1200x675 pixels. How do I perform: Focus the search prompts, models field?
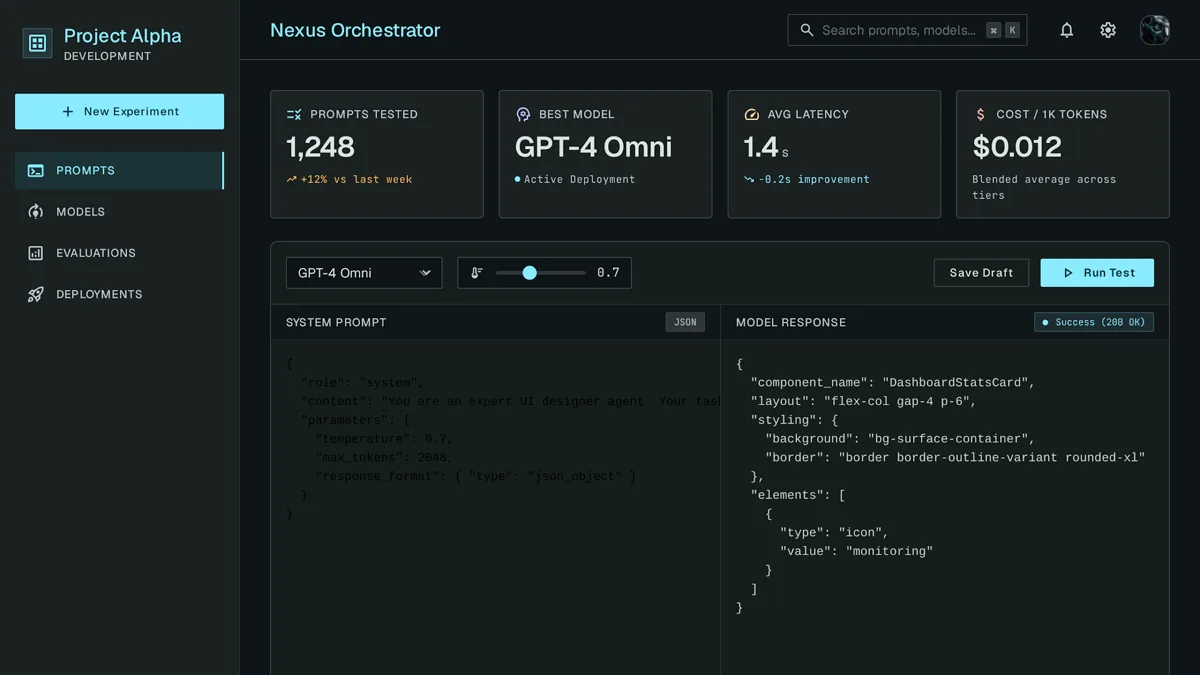[x=907, y=30]
